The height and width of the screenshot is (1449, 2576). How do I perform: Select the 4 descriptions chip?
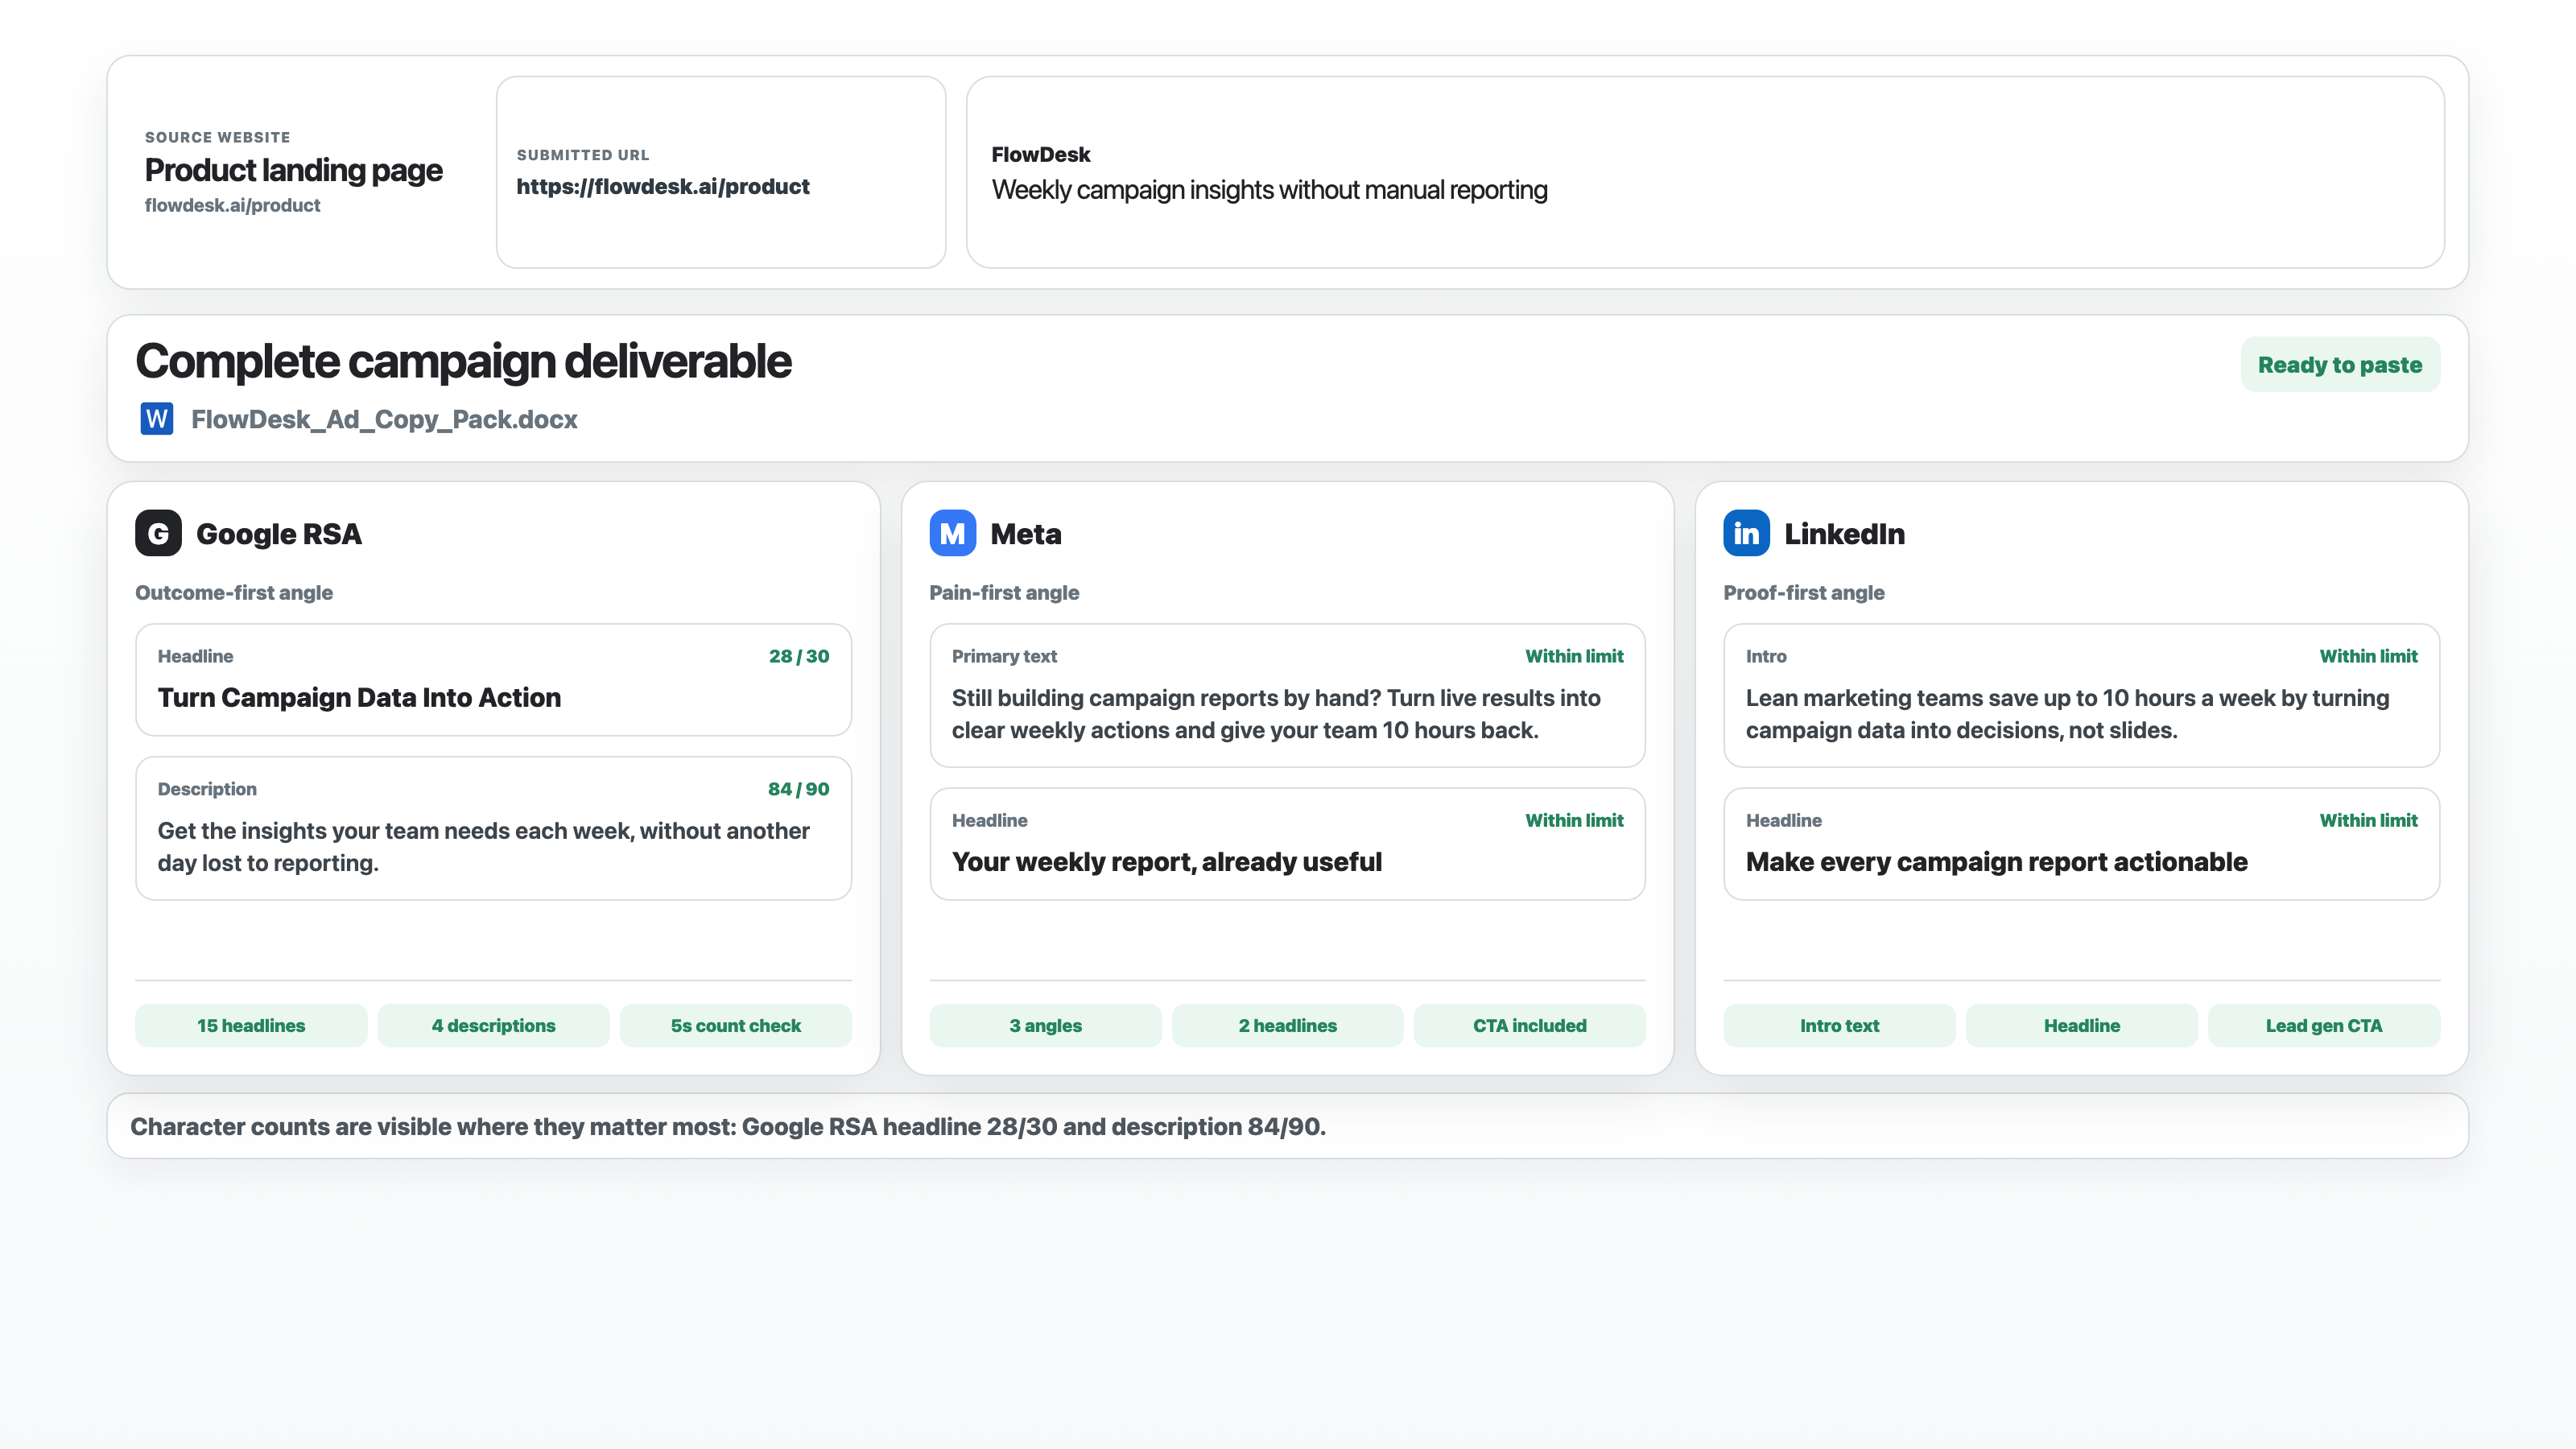[493, 1025]
